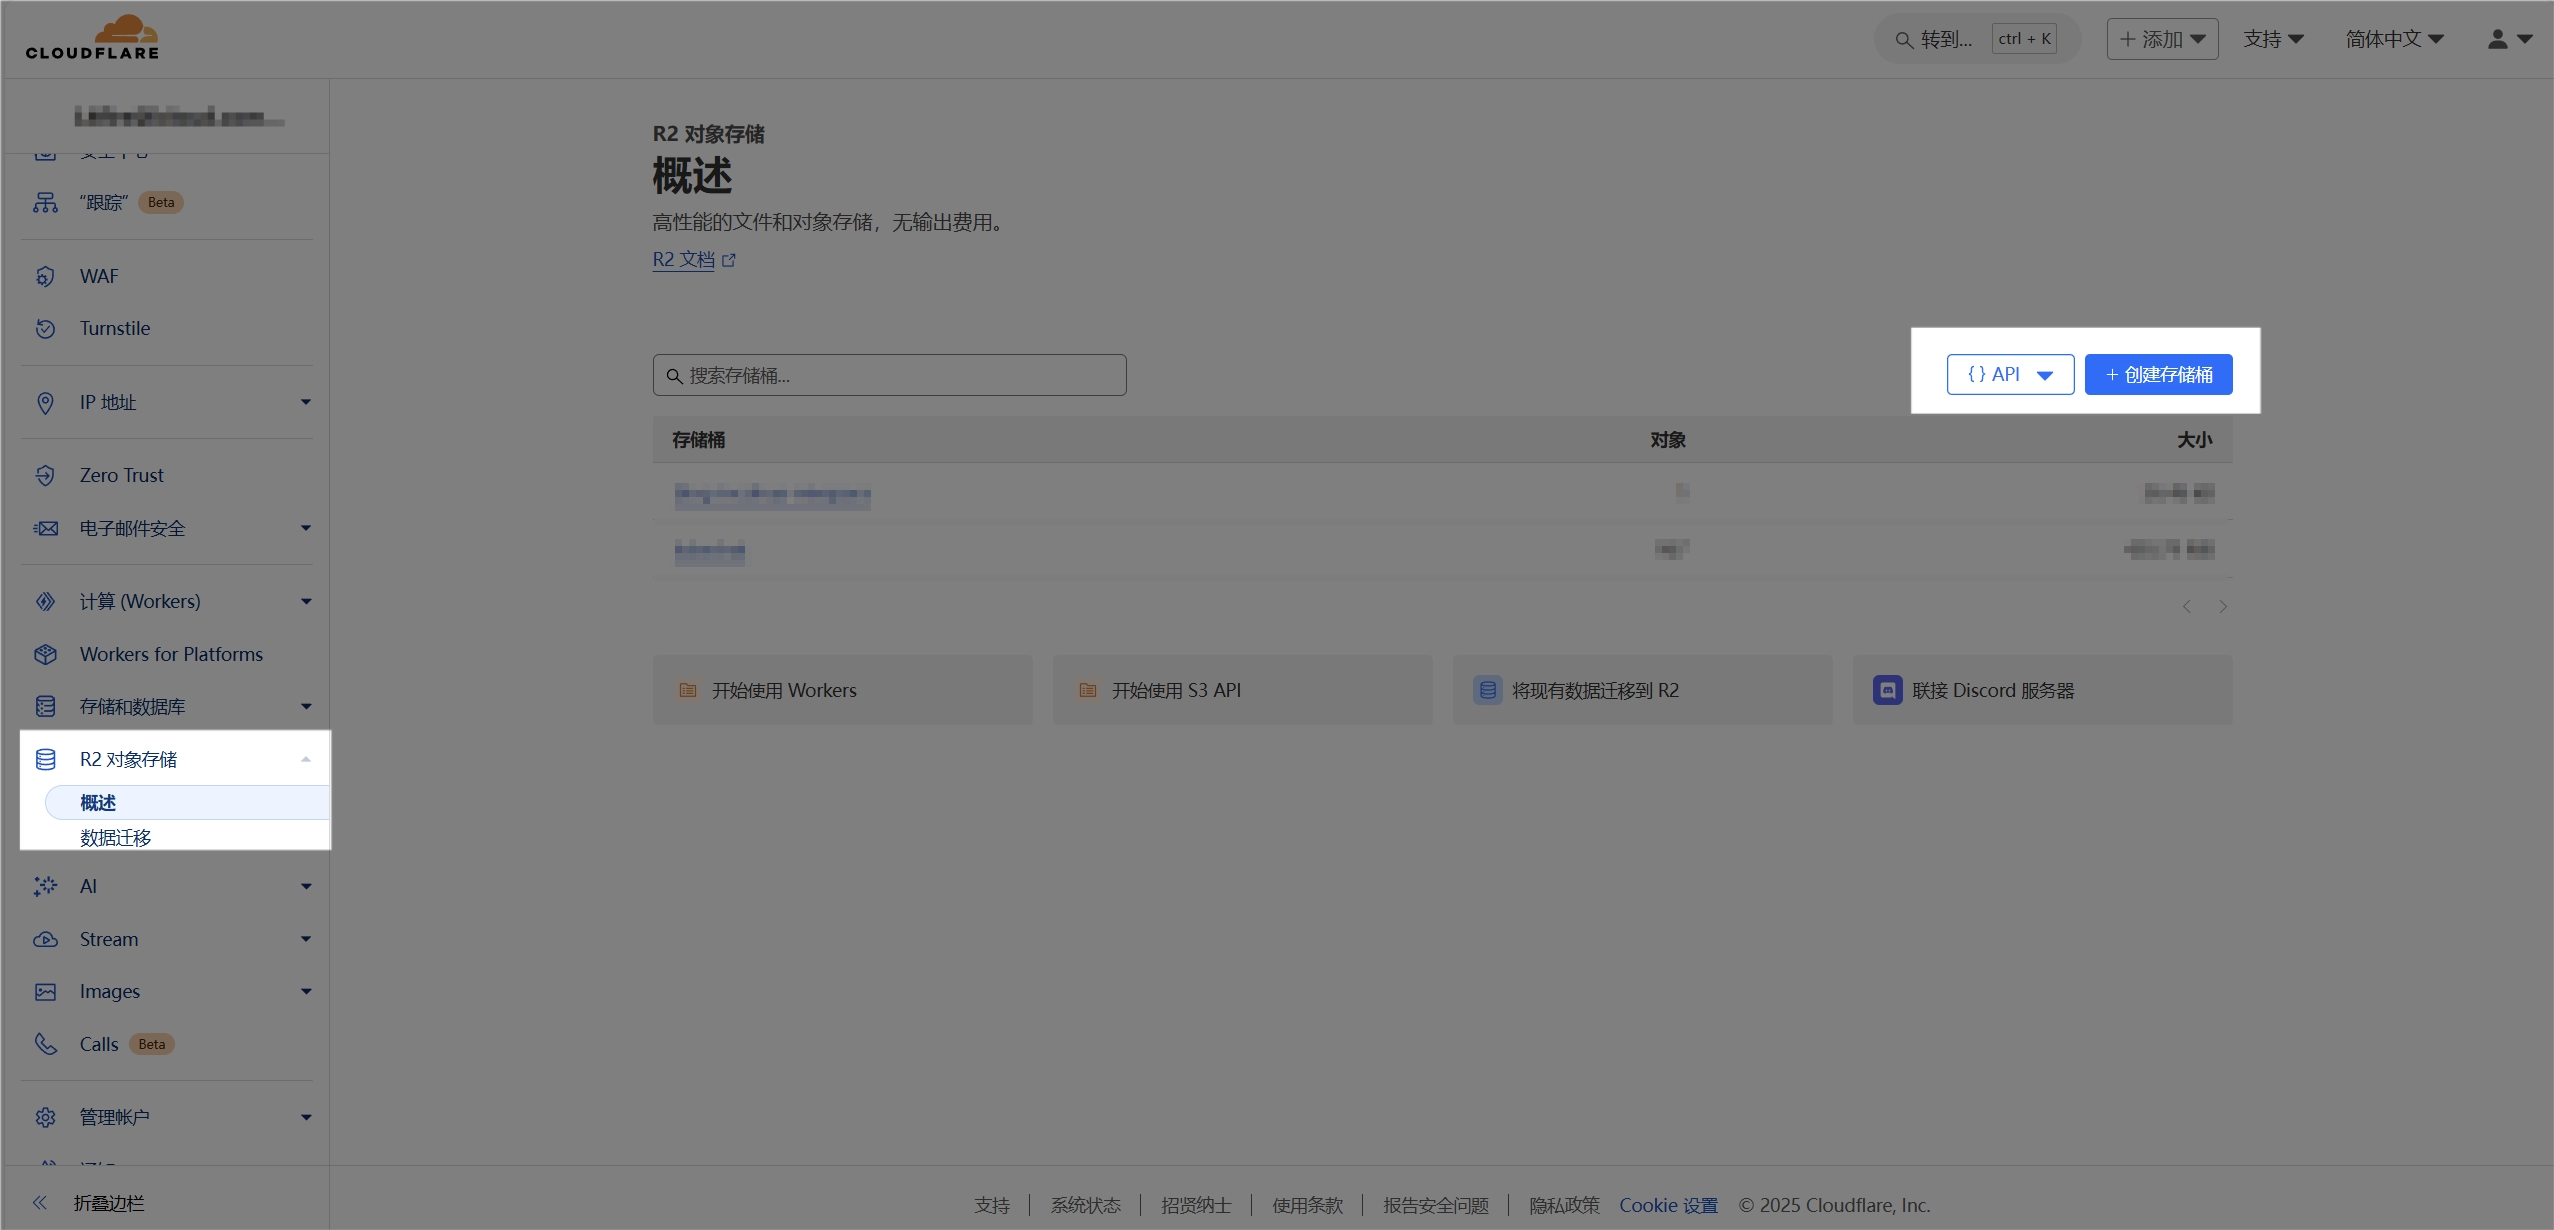Go to previous page arrow under bucket table

coord(2187,607)
